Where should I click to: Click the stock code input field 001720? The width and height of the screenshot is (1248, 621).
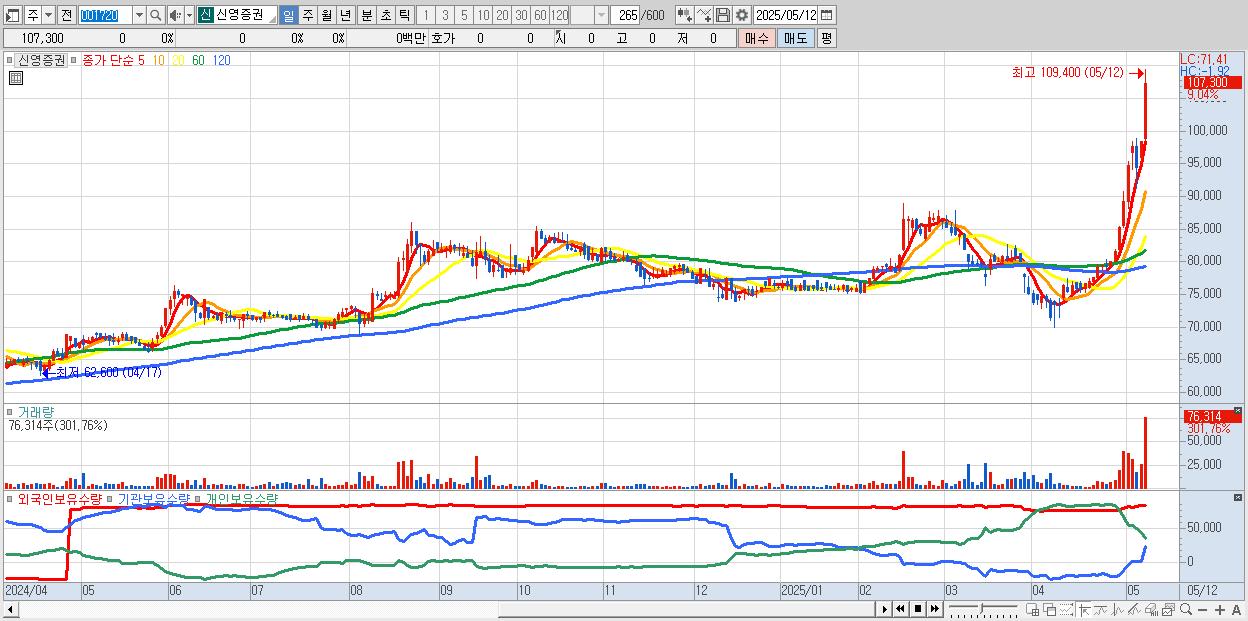105,16
